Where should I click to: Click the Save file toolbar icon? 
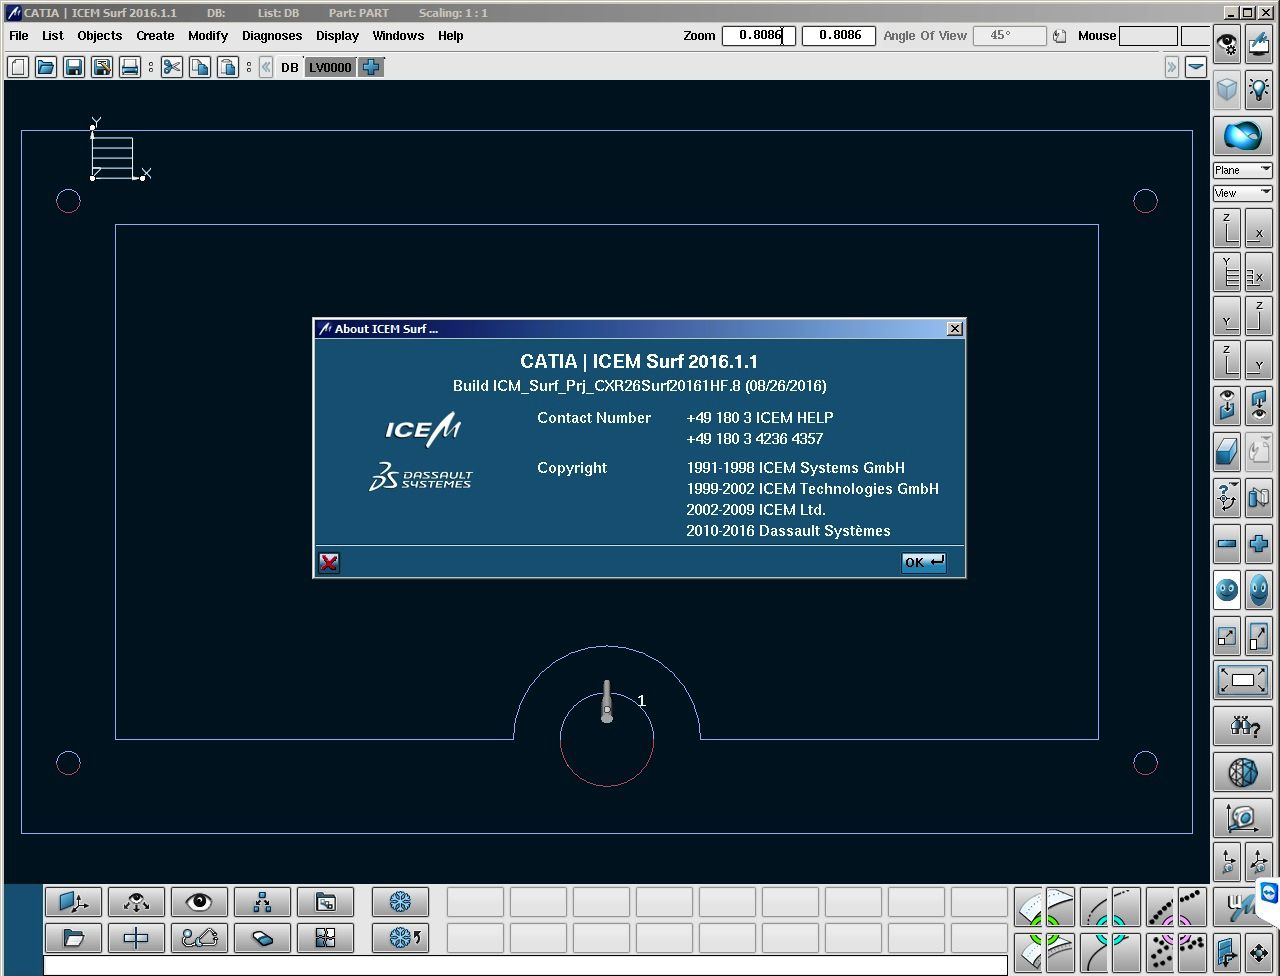click(x=73, y=67)
